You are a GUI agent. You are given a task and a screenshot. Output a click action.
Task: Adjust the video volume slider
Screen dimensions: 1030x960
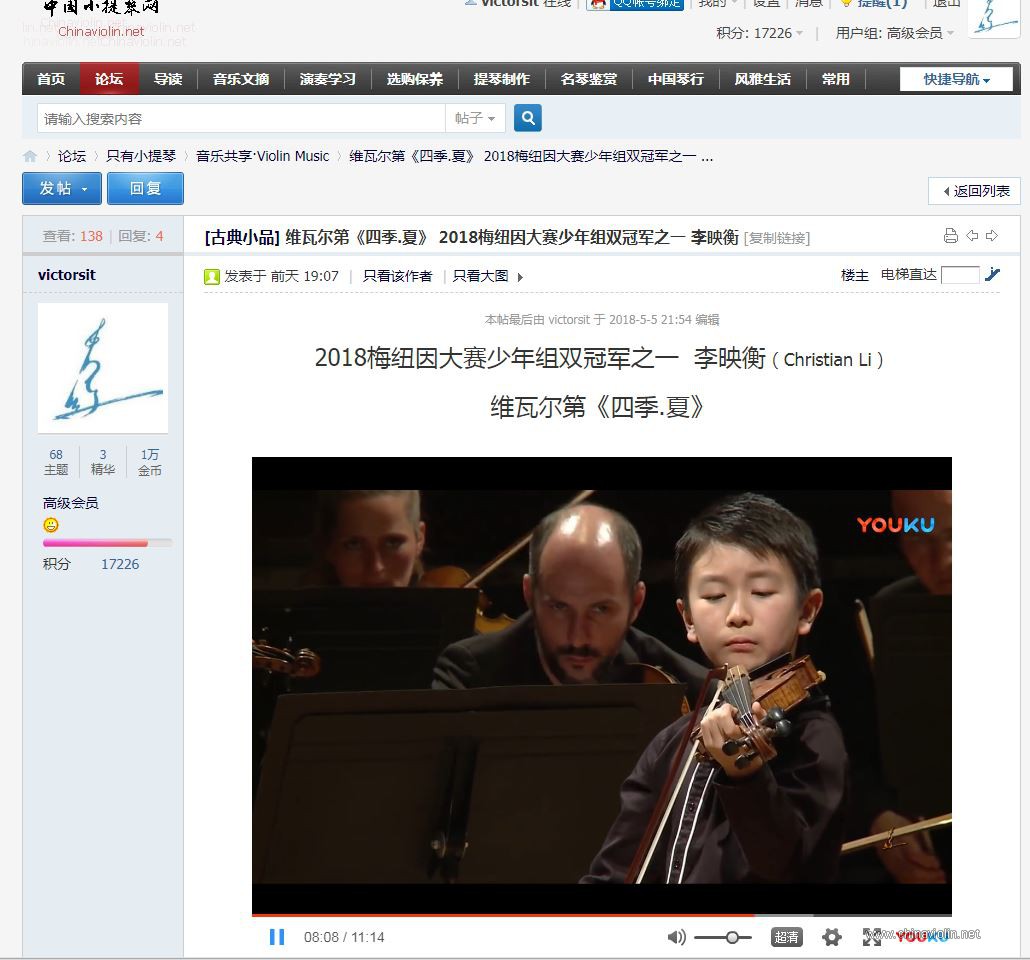click(723, 938)
